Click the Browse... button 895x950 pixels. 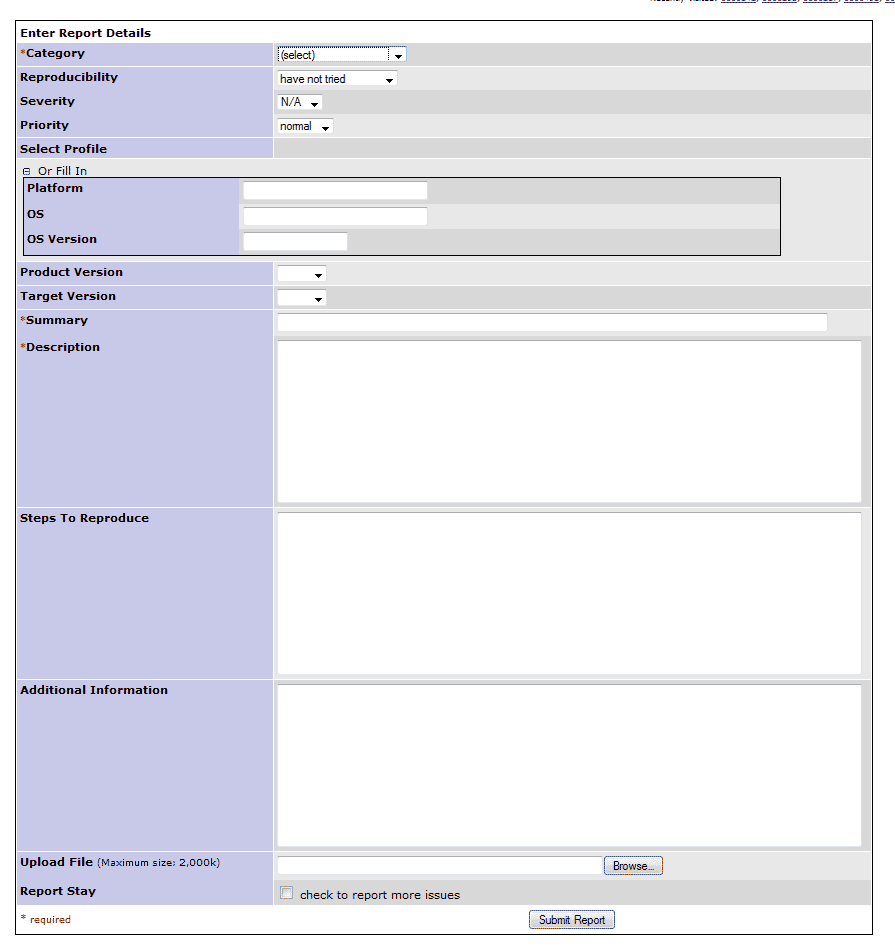point(633,866)
